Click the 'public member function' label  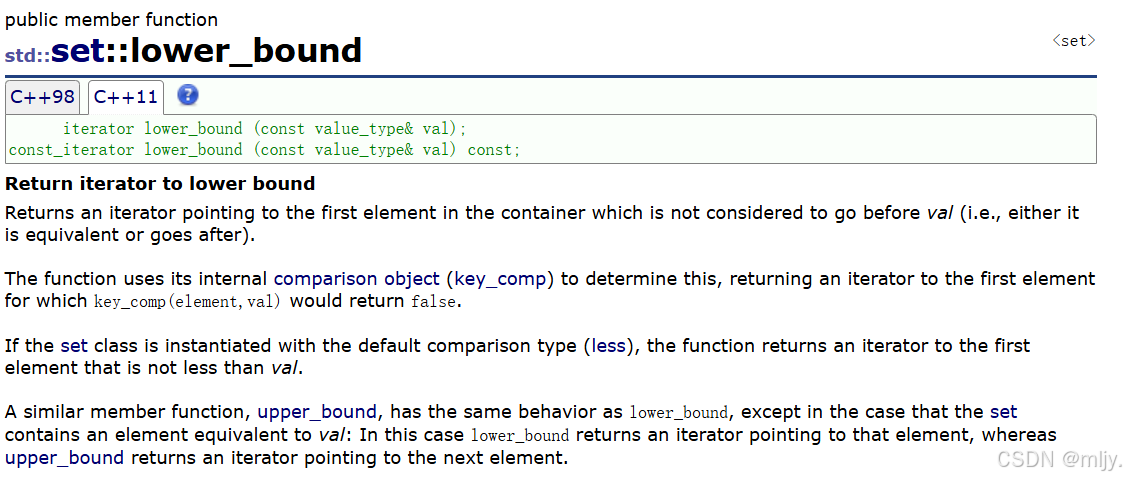point(111,19)
